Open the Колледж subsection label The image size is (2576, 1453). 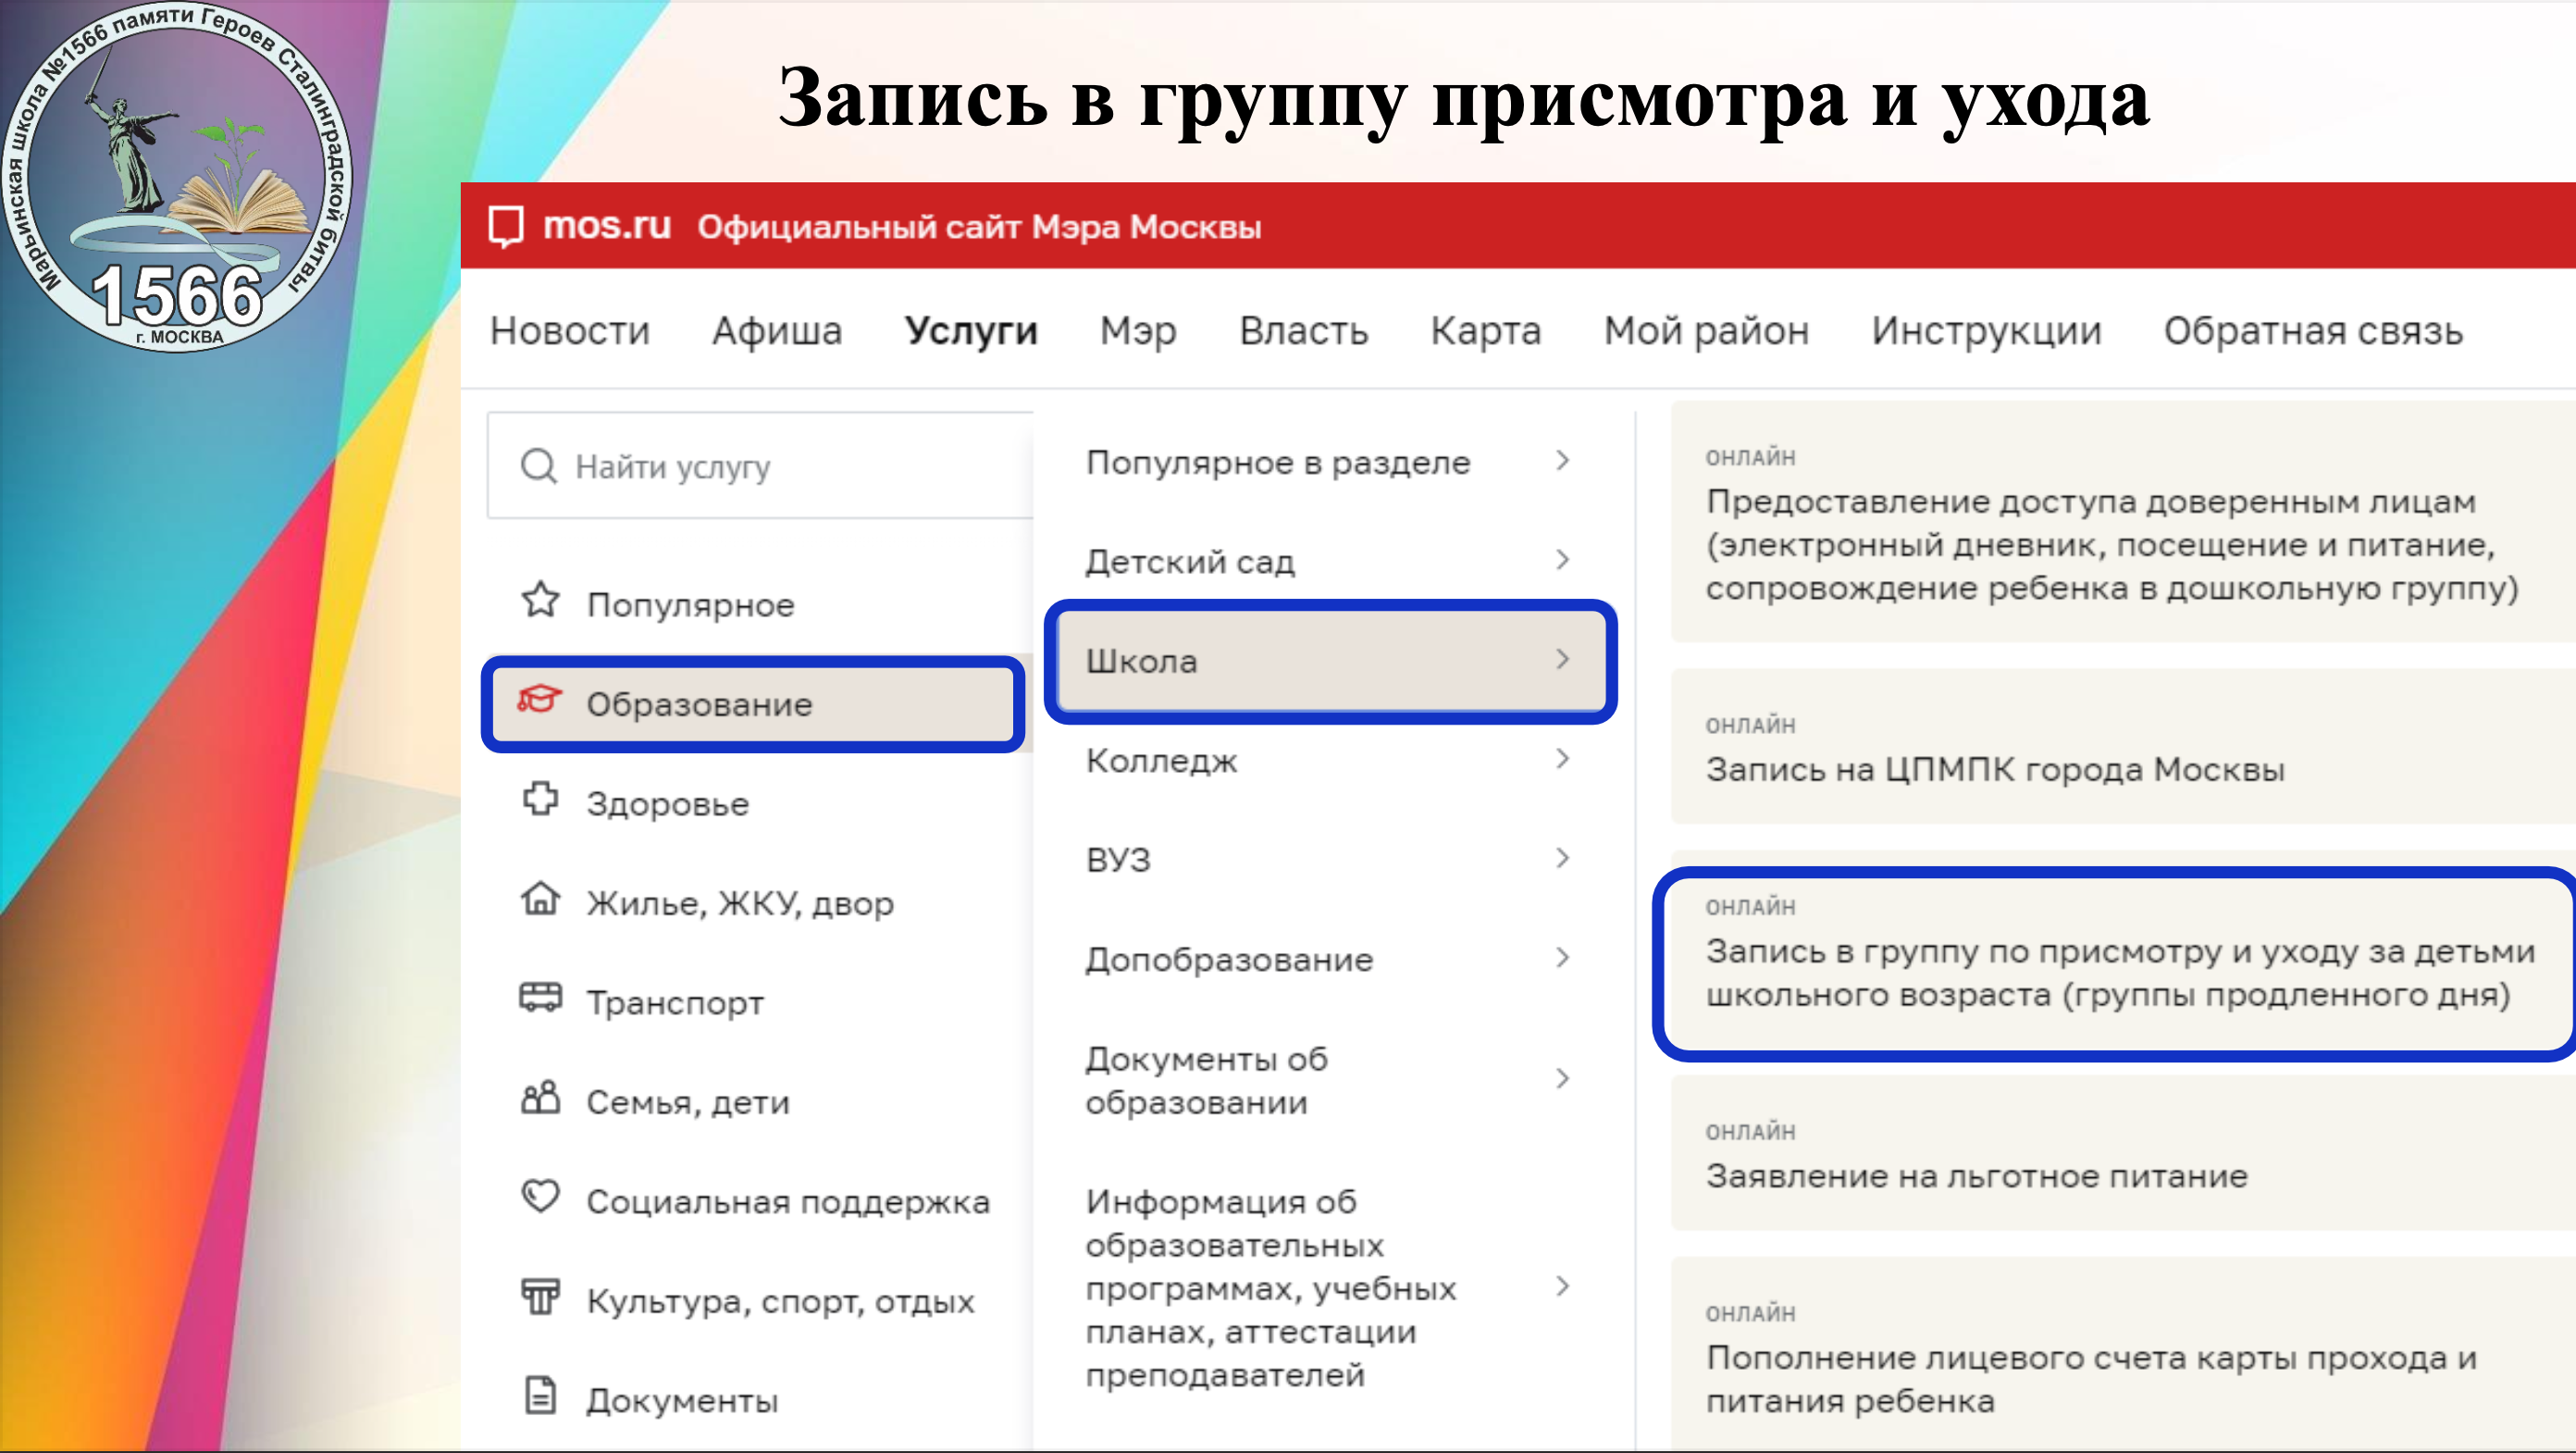[1162, 761]
